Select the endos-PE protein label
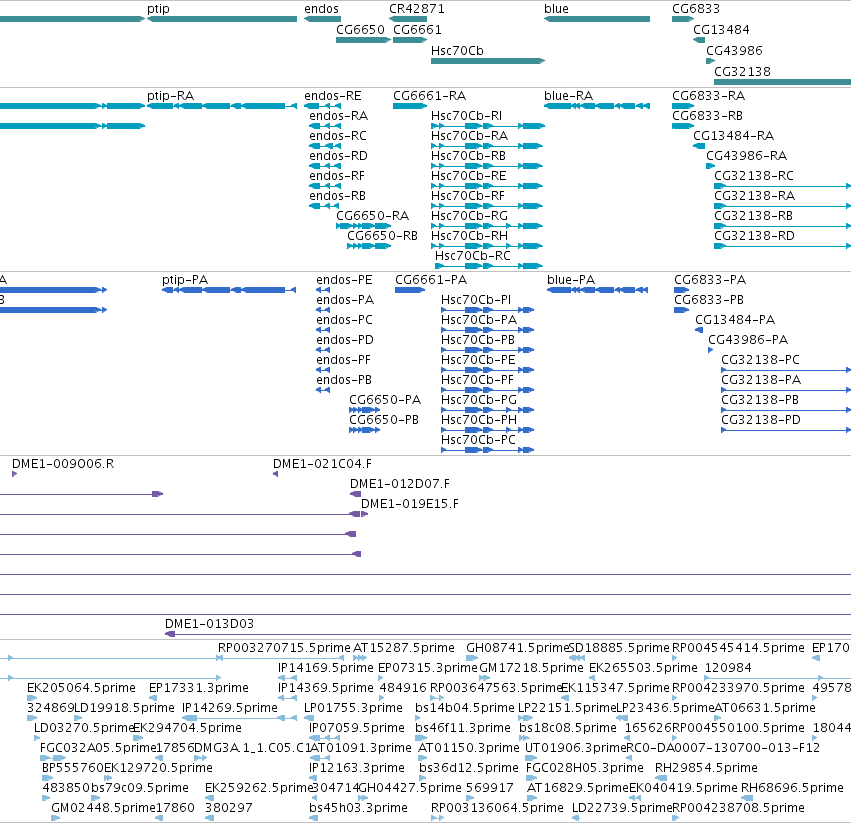Image resolution: width=851 pixels, height=823 pixels. point(345,280)
